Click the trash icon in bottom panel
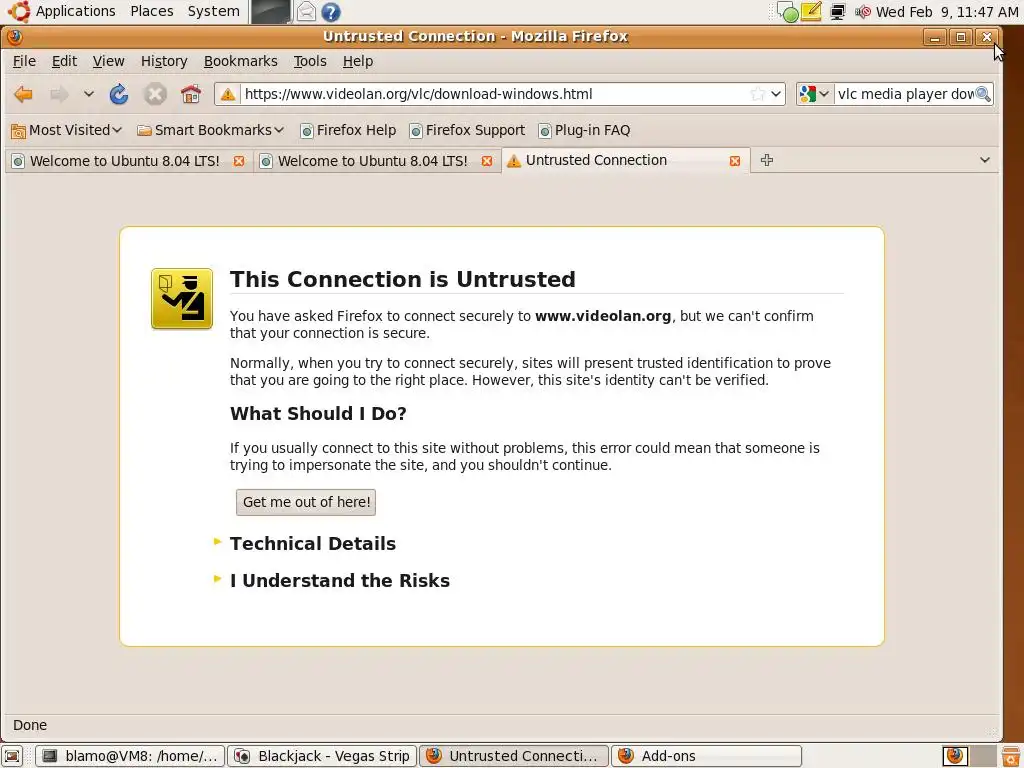The image size is (1024, 768). tap(1011, 757)
